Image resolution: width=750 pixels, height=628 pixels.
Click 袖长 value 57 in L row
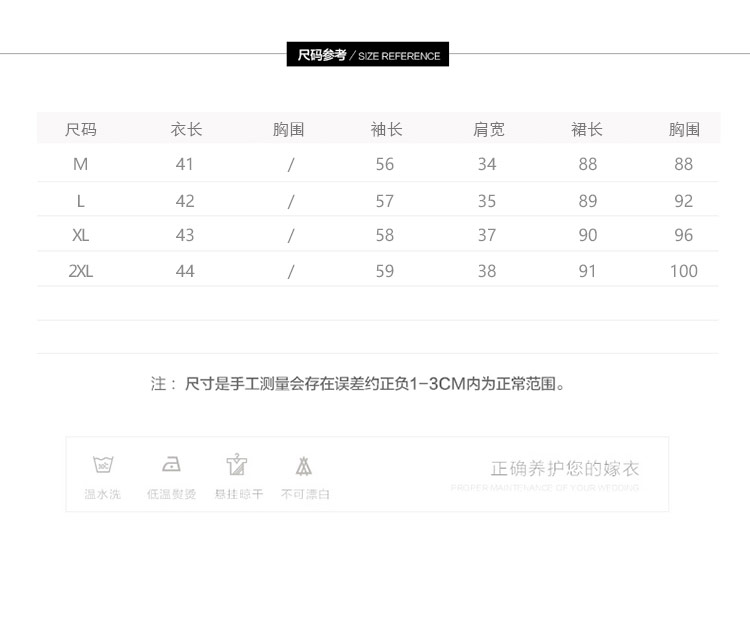(x=385, y=201)
